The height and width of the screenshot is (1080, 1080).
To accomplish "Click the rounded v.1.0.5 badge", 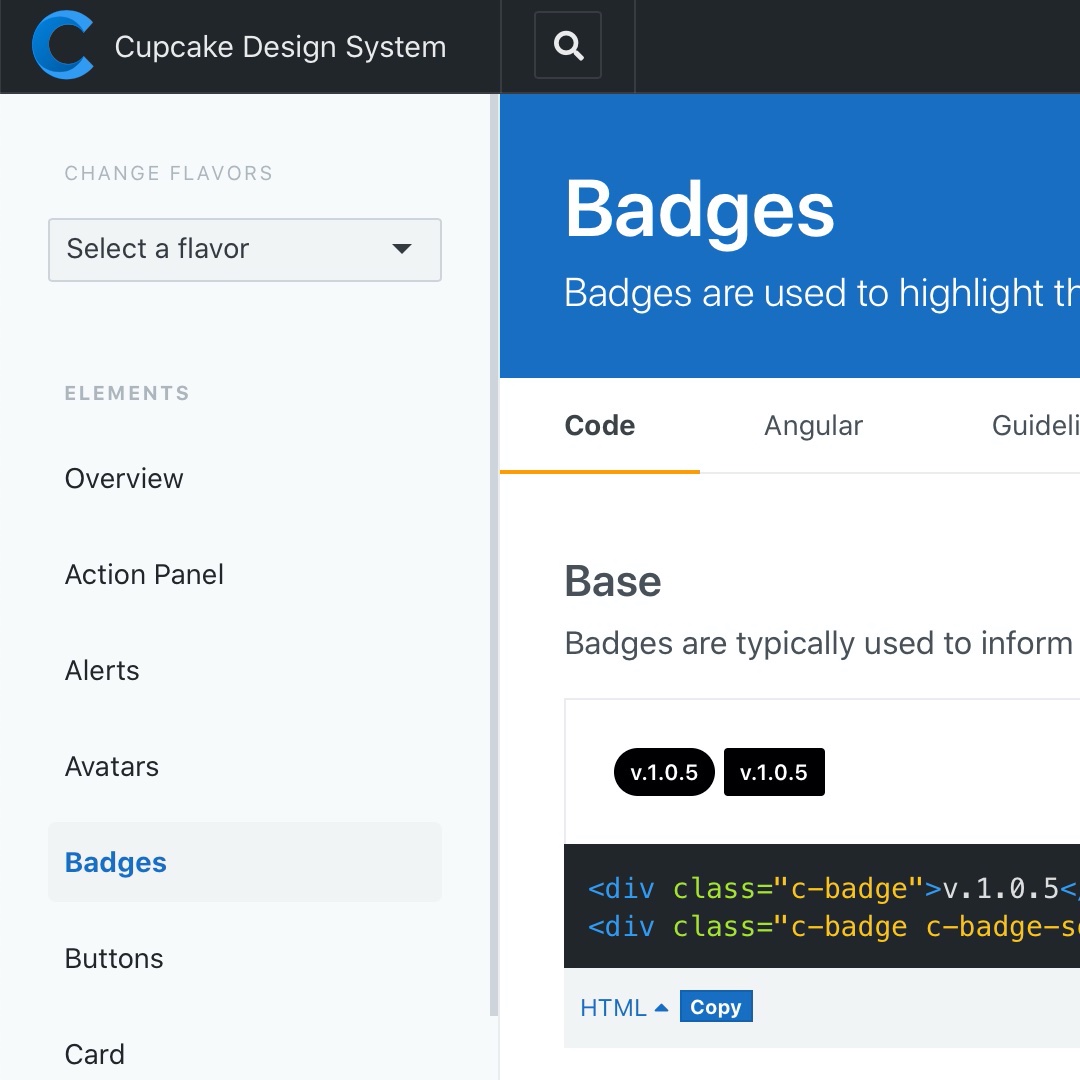I will click(664, 773).
